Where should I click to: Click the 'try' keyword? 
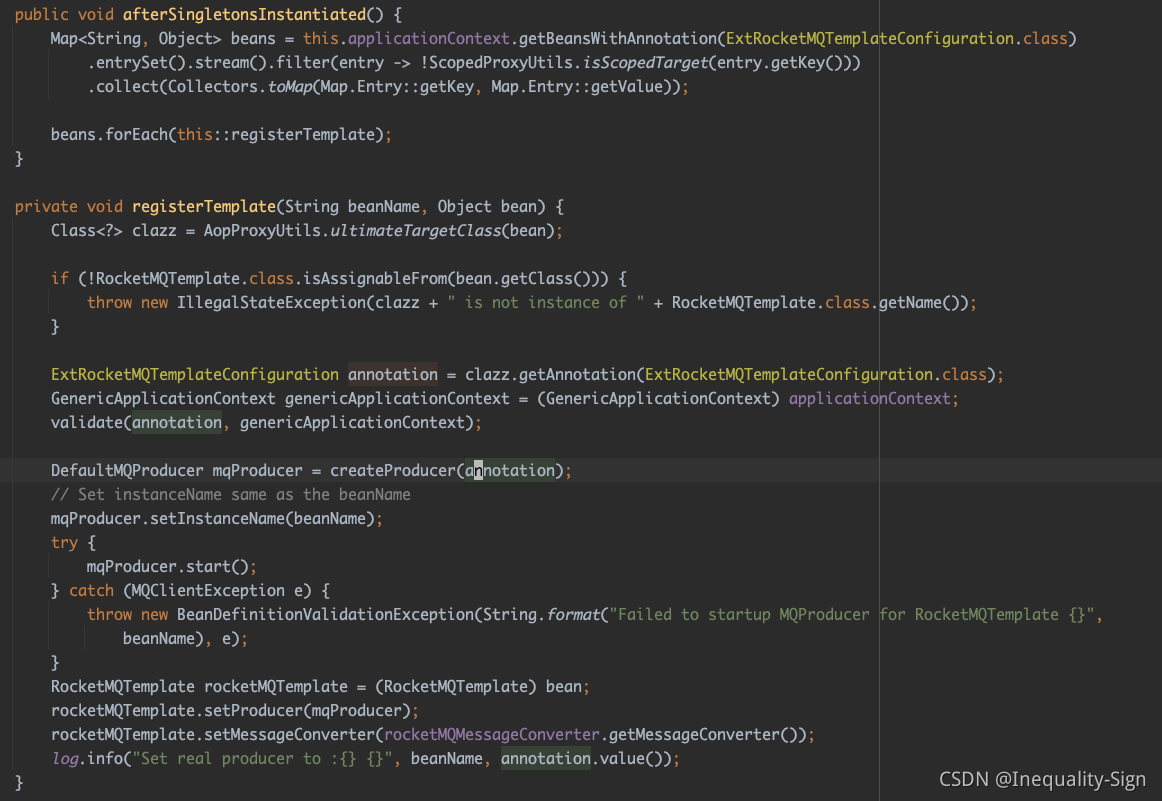tap(64, 542)
